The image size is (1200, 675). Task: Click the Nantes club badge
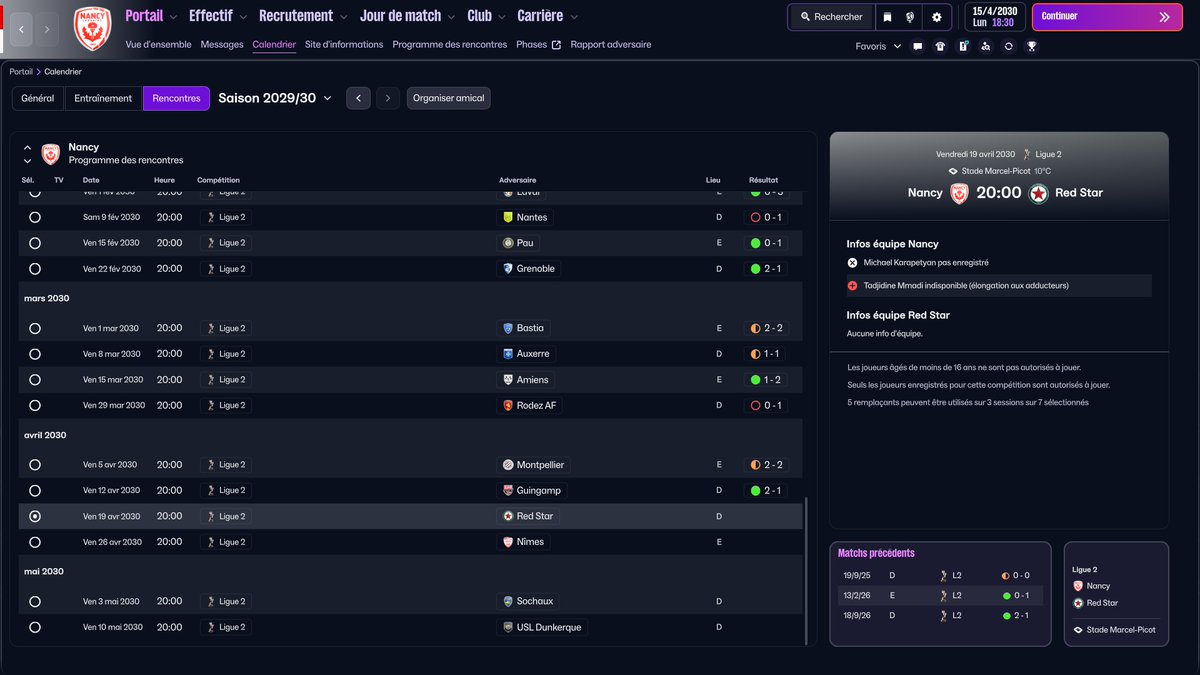(508, 217)
